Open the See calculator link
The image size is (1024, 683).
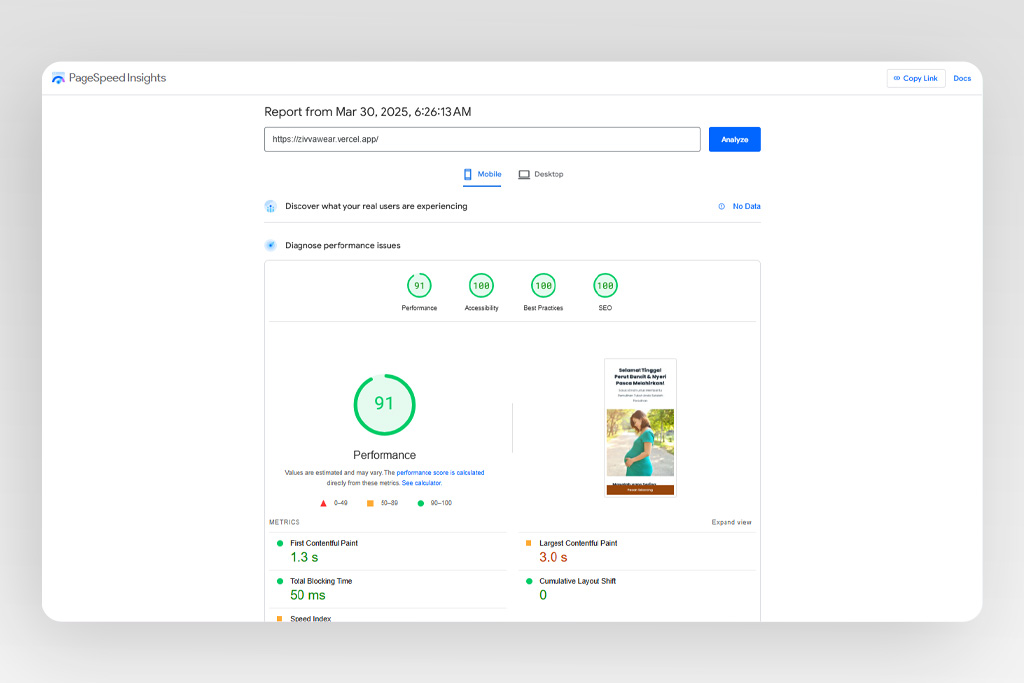421,483
